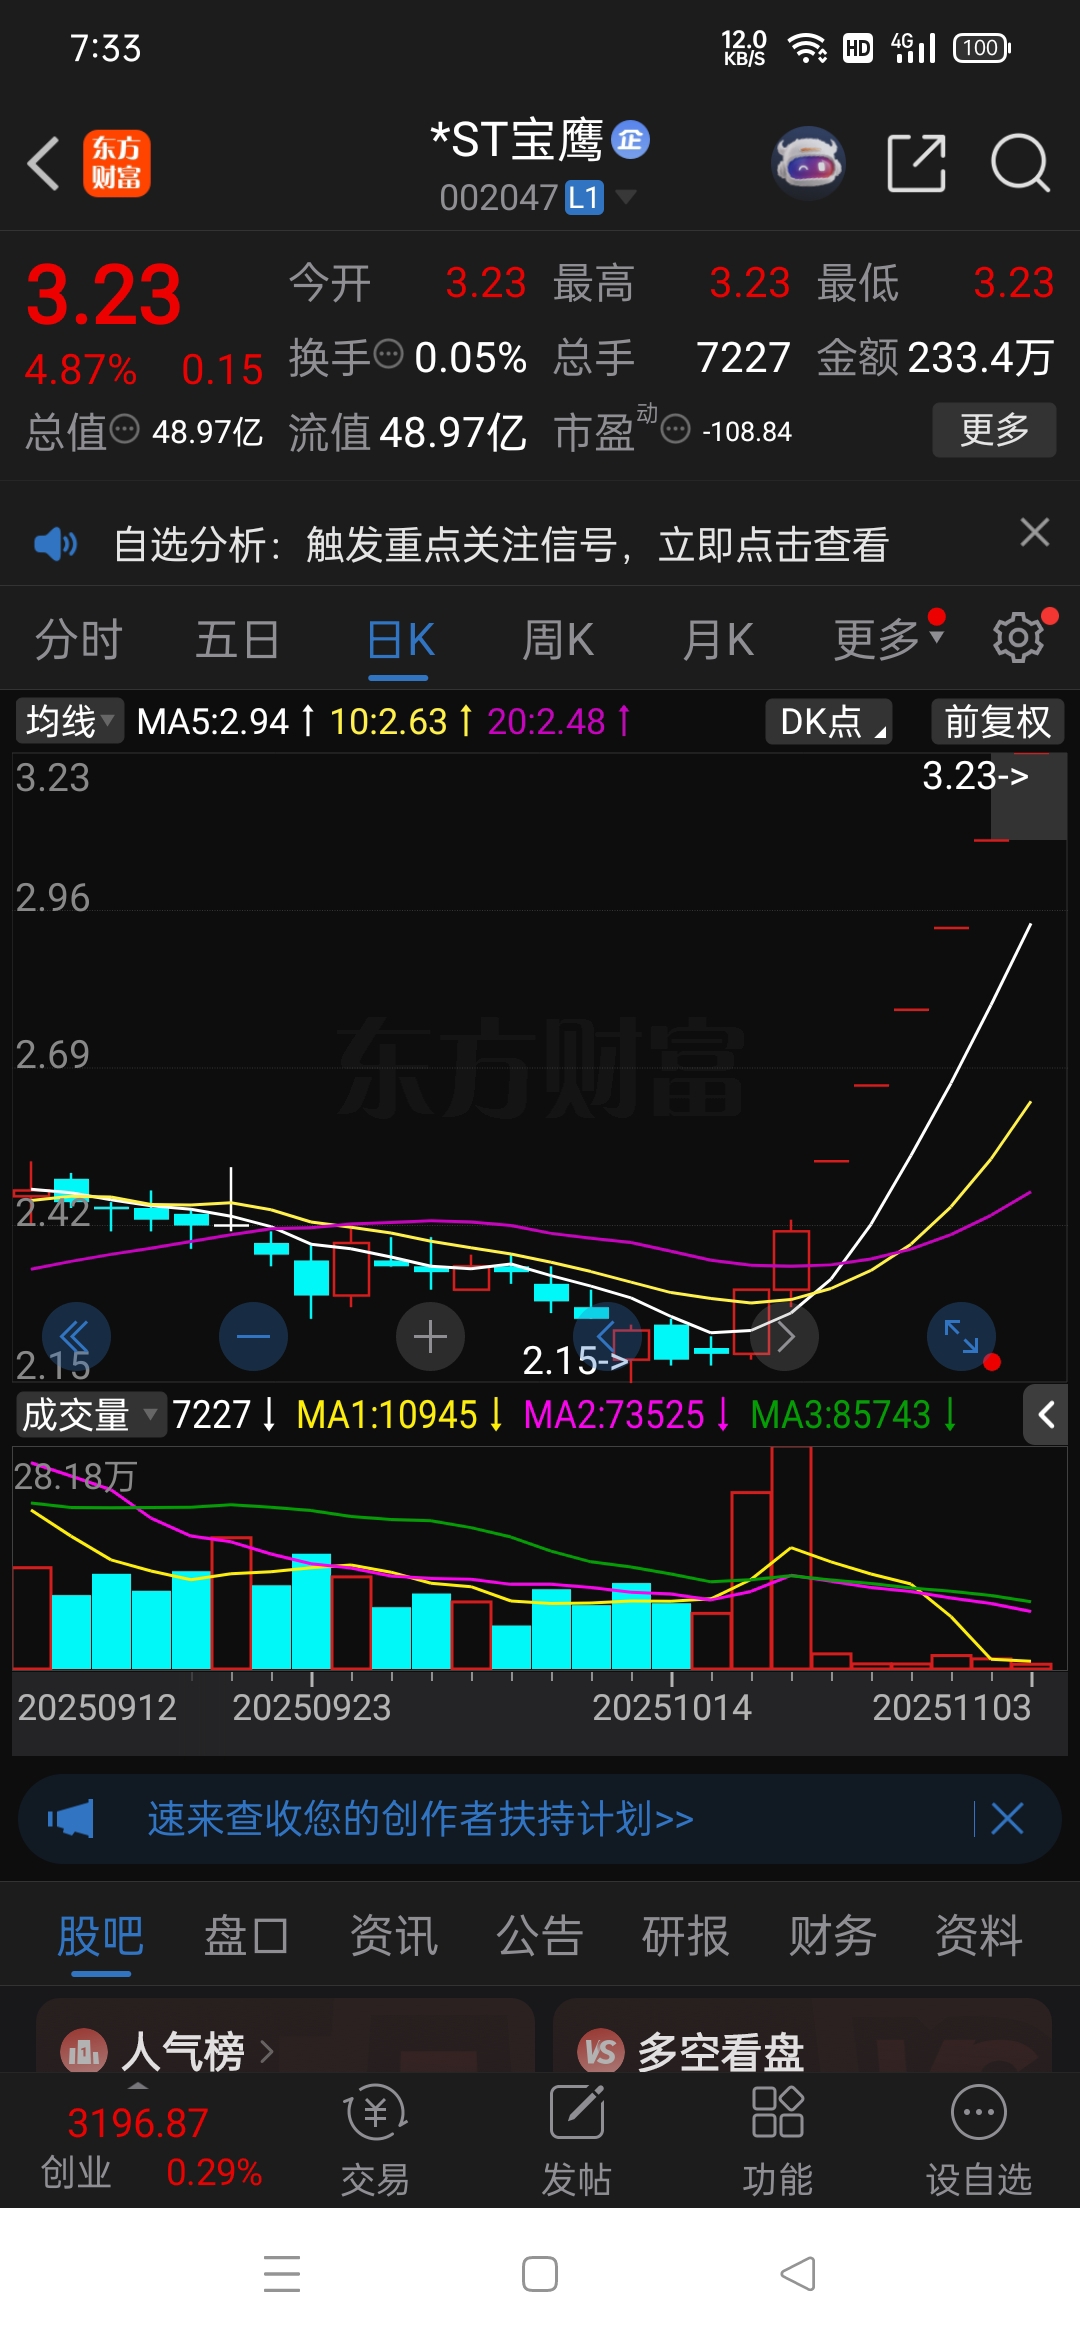Tap the 3.23-> high price marker
The width and height of the screenshot is (1080, 2340).
point(975,776)
